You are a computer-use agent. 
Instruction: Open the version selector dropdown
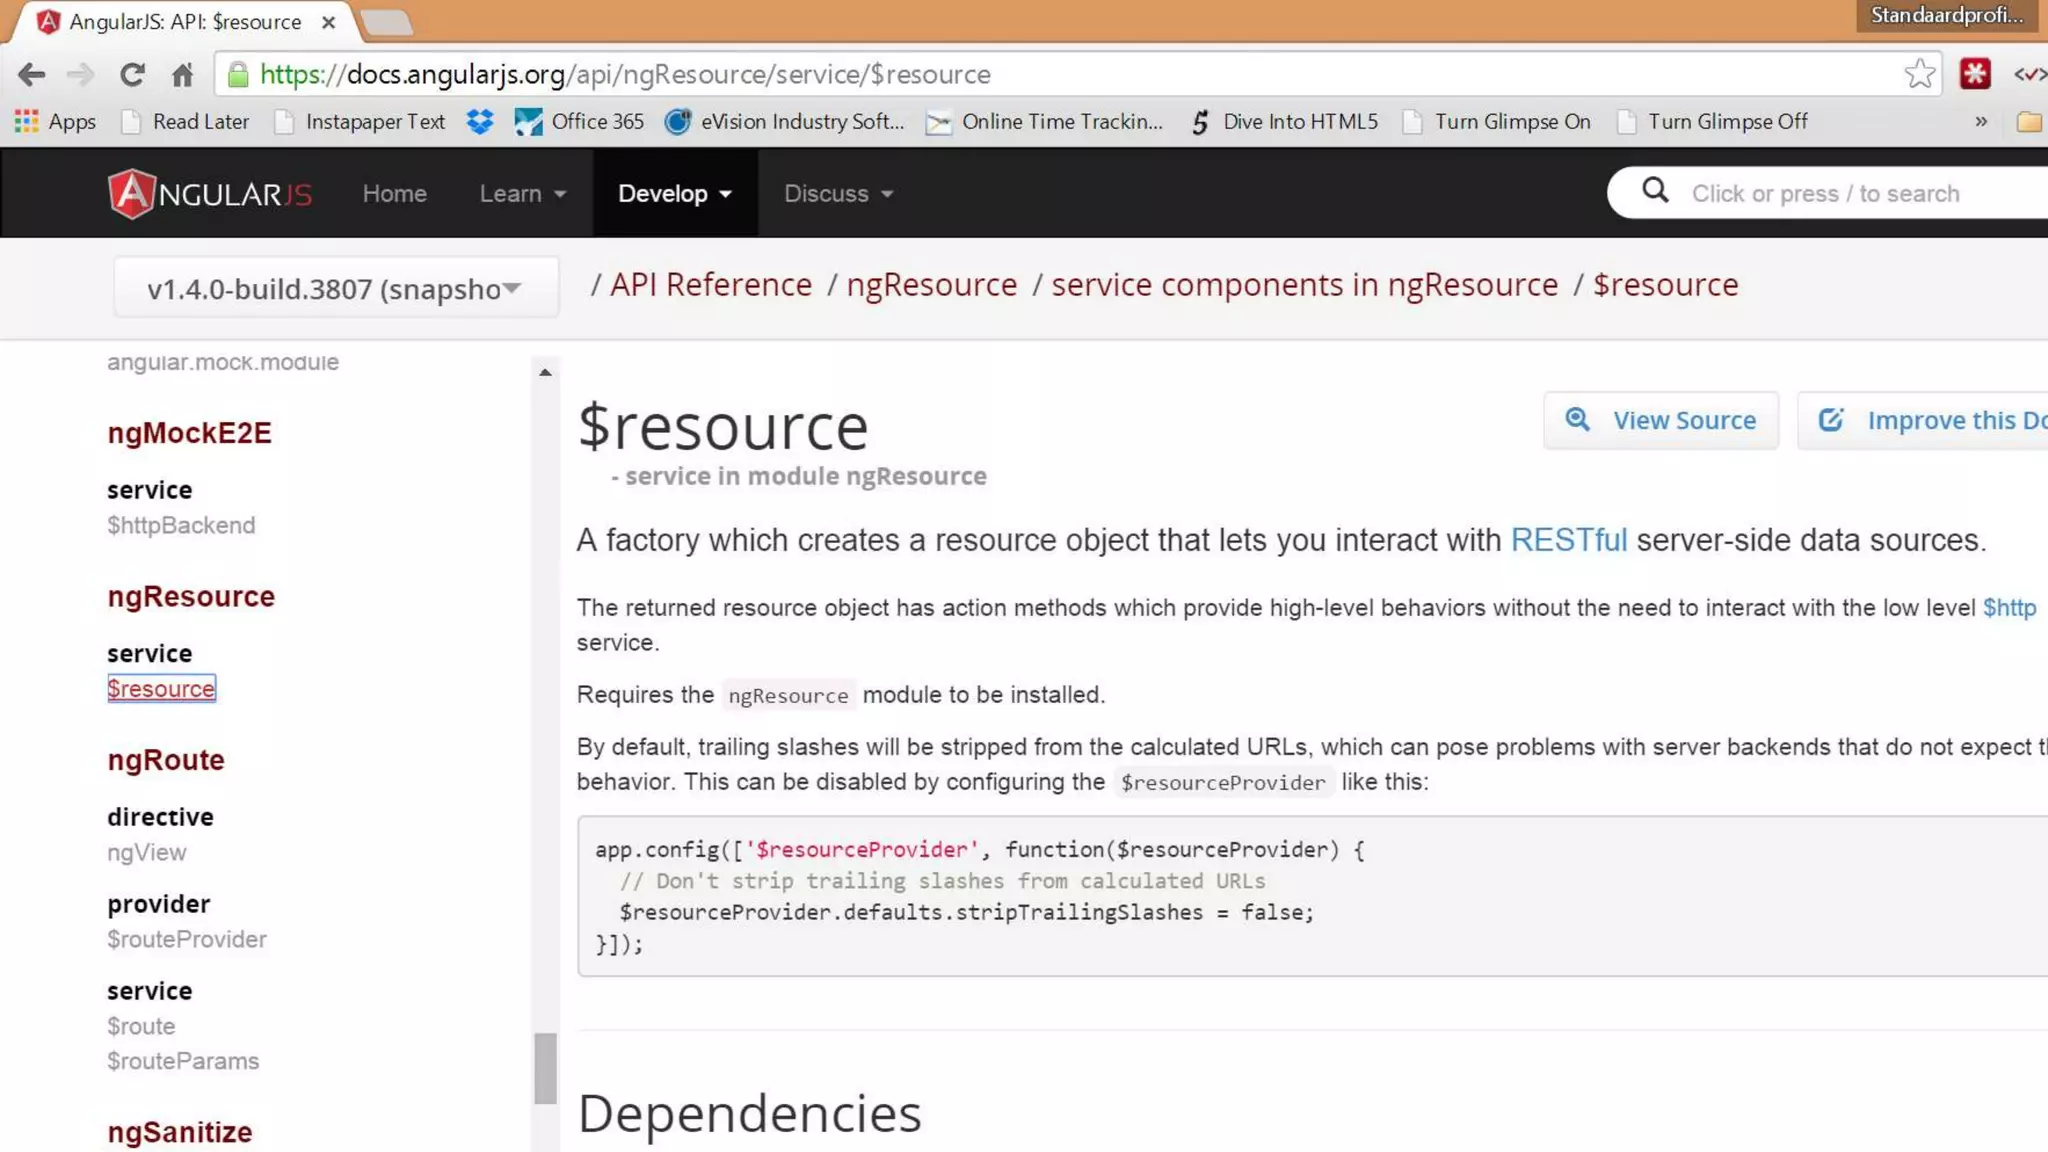pos(335,289)
